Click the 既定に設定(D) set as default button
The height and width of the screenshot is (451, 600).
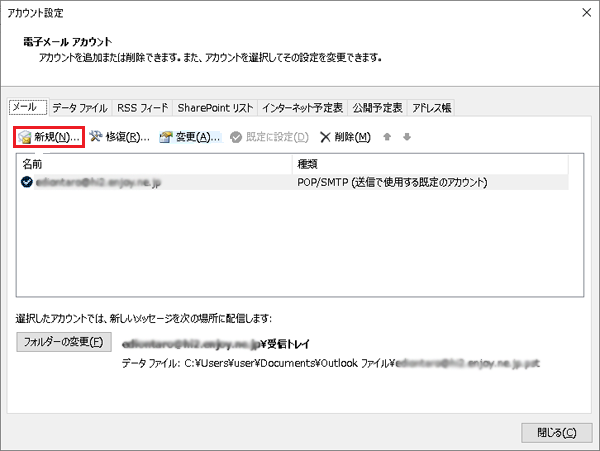click(x=269, y=137)
